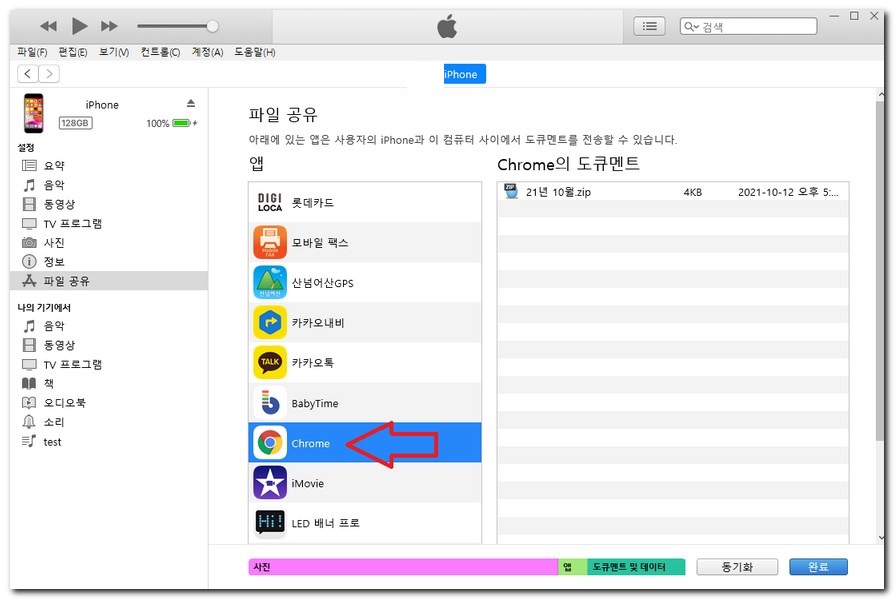Choose the 카카오내비 app icon

270,323
